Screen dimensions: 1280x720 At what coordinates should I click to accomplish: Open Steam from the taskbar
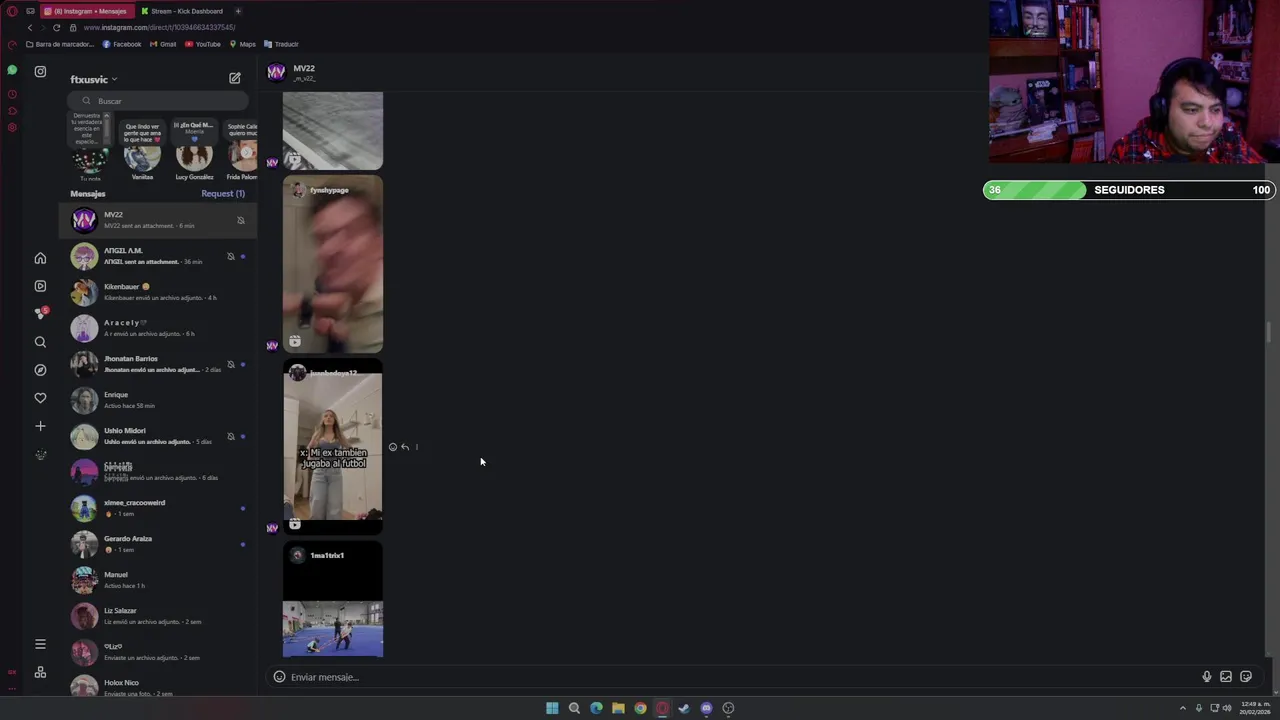(x=684, y=708)
